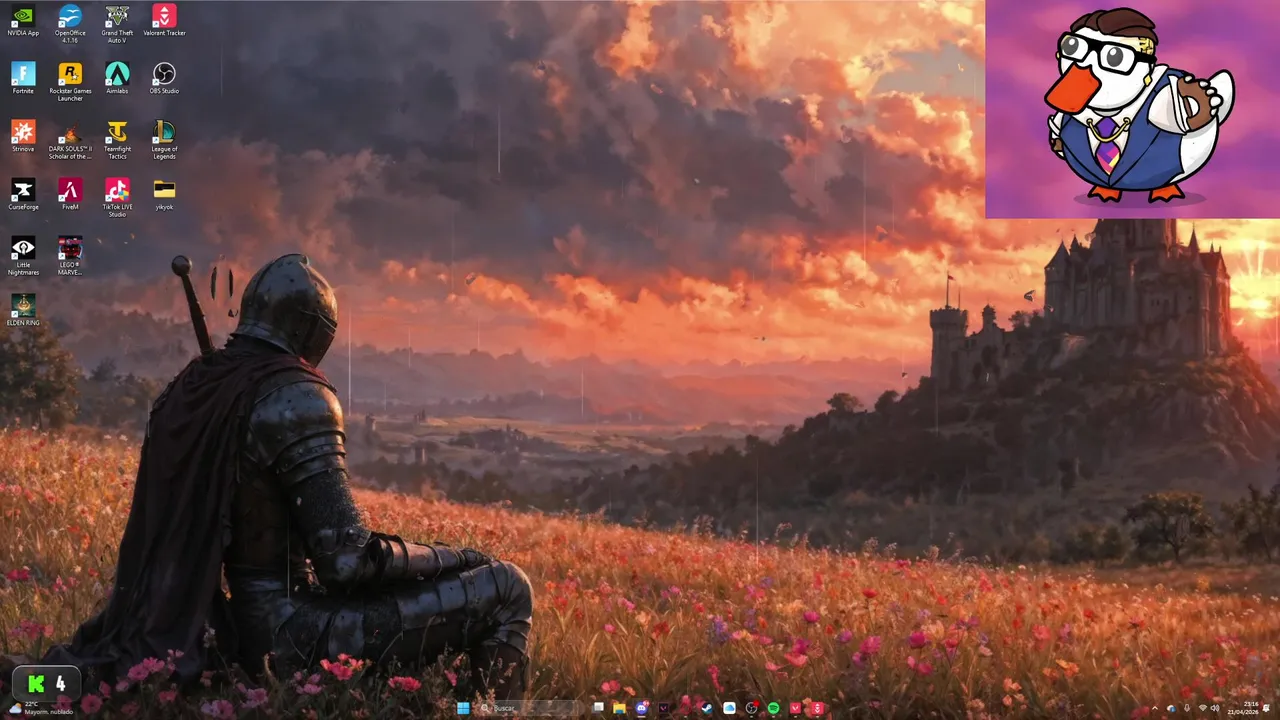Select the LEGO MARVEL desktop shortcut
This screenshot has height=720, width=1280.
click(x=70, y=256)
